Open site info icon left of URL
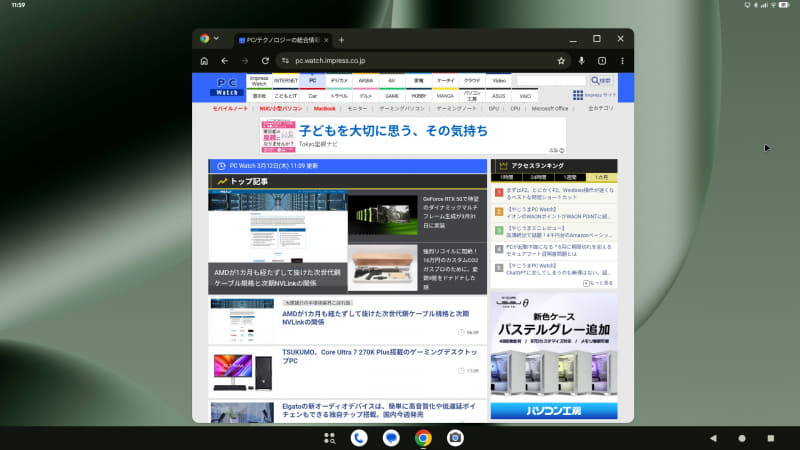The height and width of the screenshot is (450, 800). (285, 61)
